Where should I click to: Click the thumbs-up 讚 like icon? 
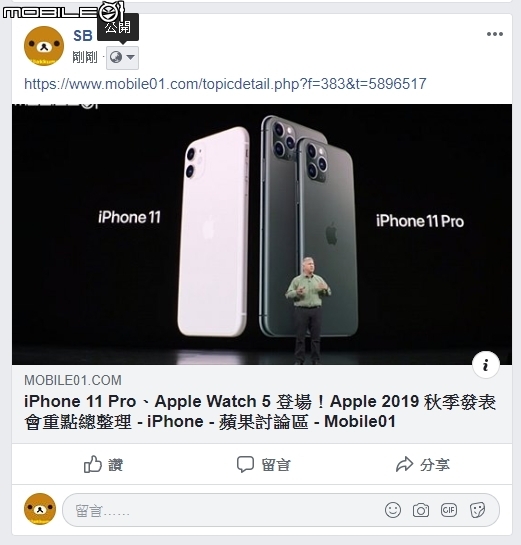[x=93, y=464]
